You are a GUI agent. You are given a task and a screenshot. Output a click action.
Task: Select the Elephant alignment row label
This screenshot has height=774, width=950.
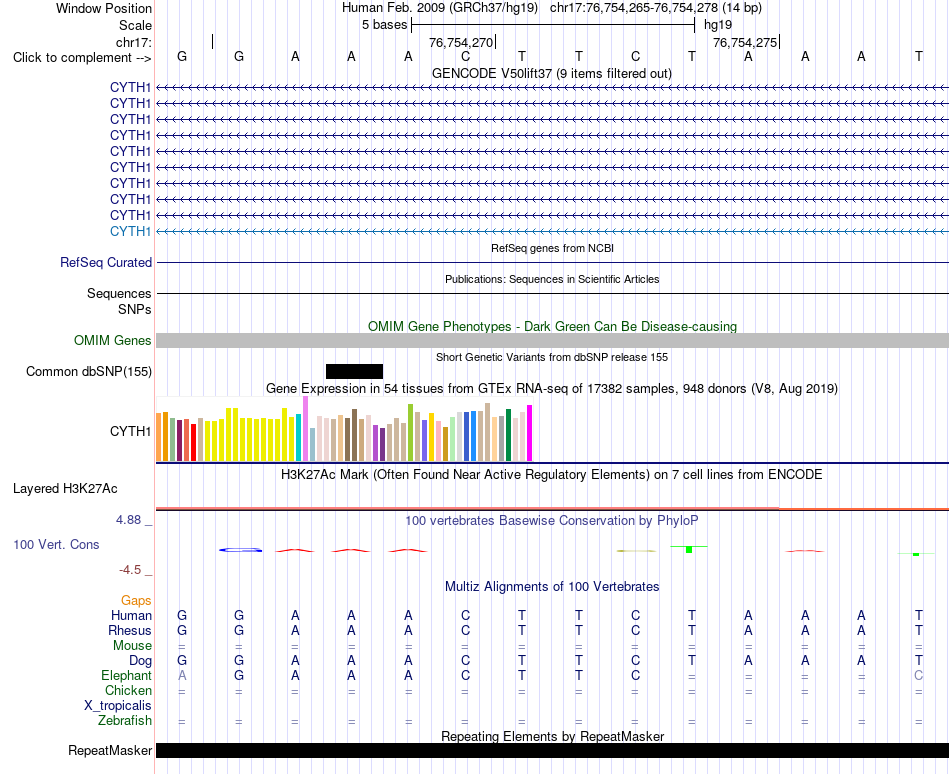coord(126,675)
